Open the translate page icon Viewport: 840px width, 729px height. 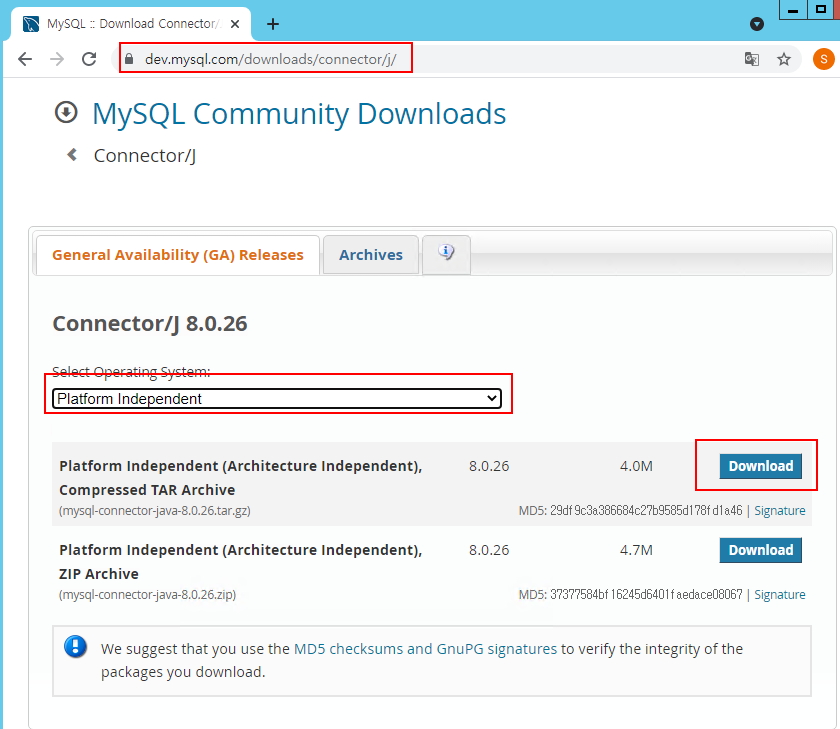(751, 59)
